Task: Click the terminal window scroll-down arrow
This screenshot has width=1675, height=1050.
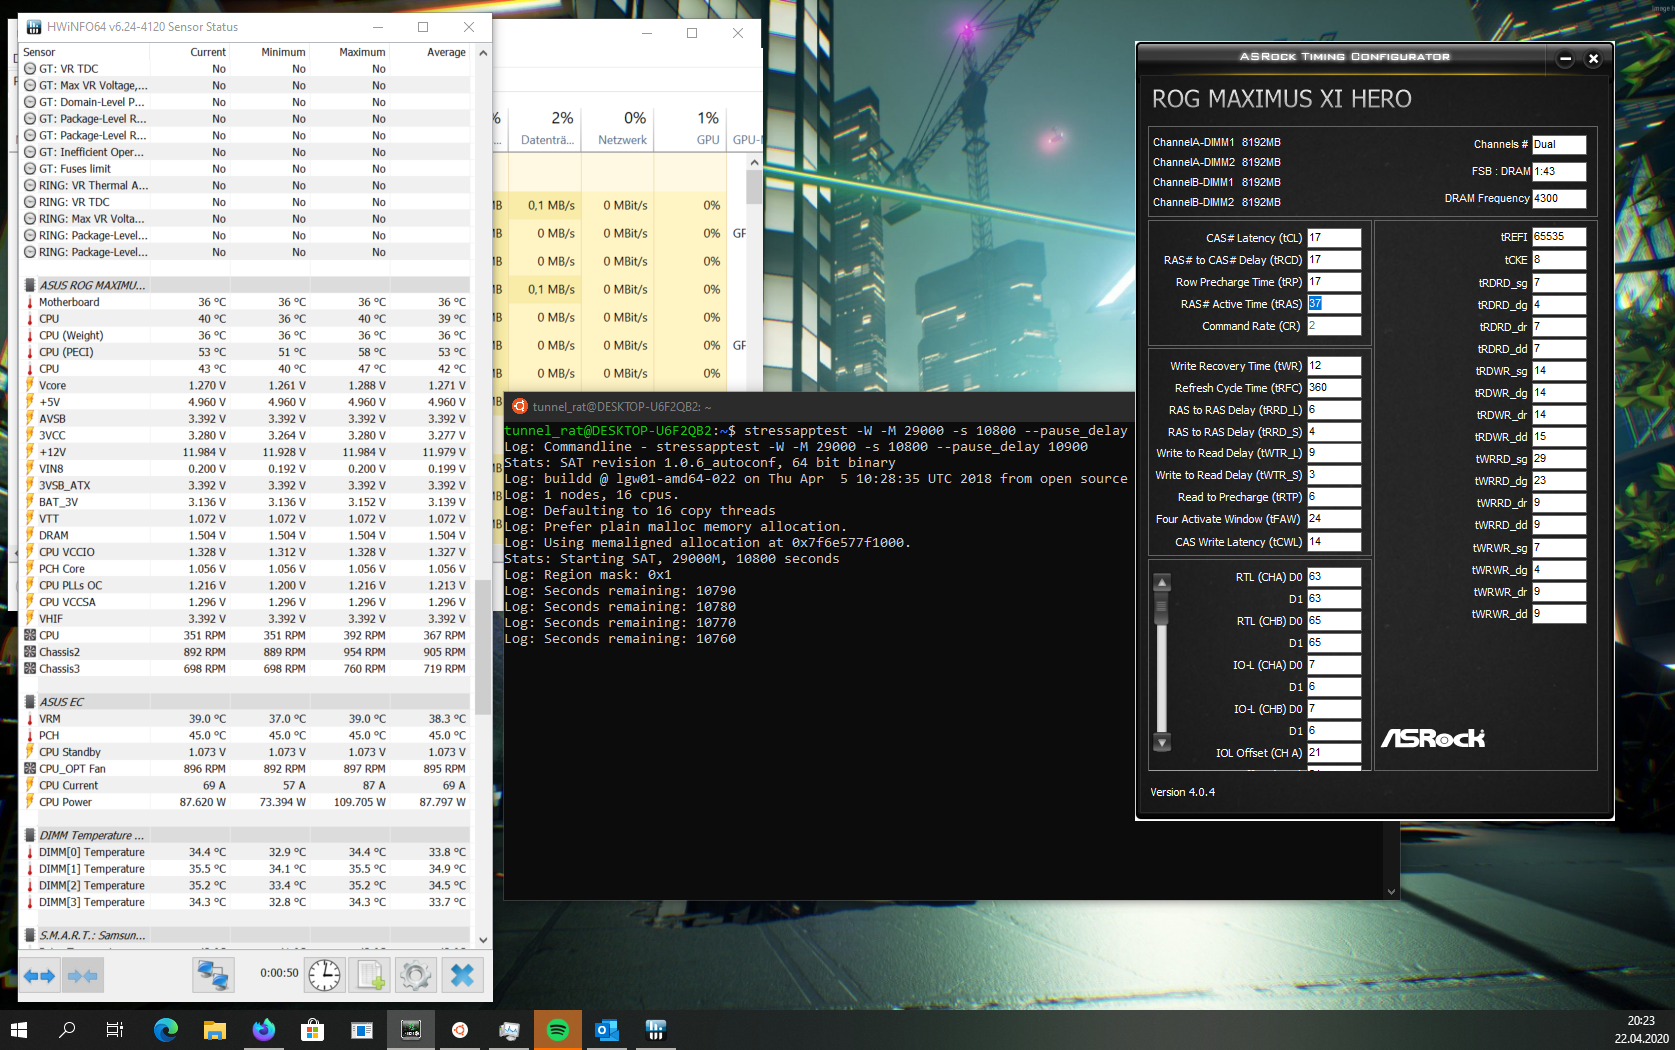Action: click(x=1391, y=891)
